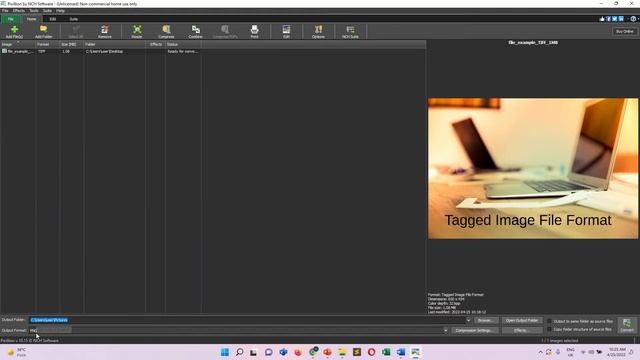Sort by the Image column header
This screenshot has width=640, height=360.
(18, 44)
